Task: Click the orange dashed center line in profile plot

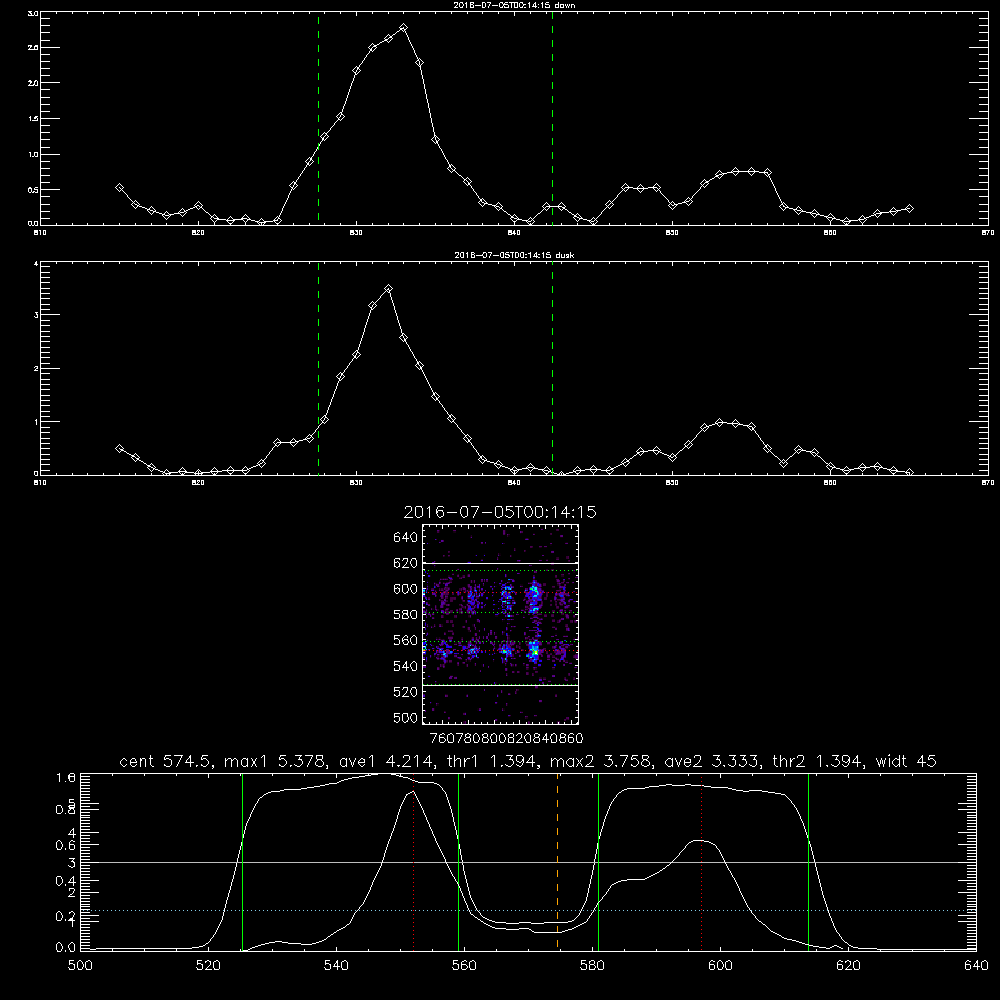Action: (x=557, y=862)
